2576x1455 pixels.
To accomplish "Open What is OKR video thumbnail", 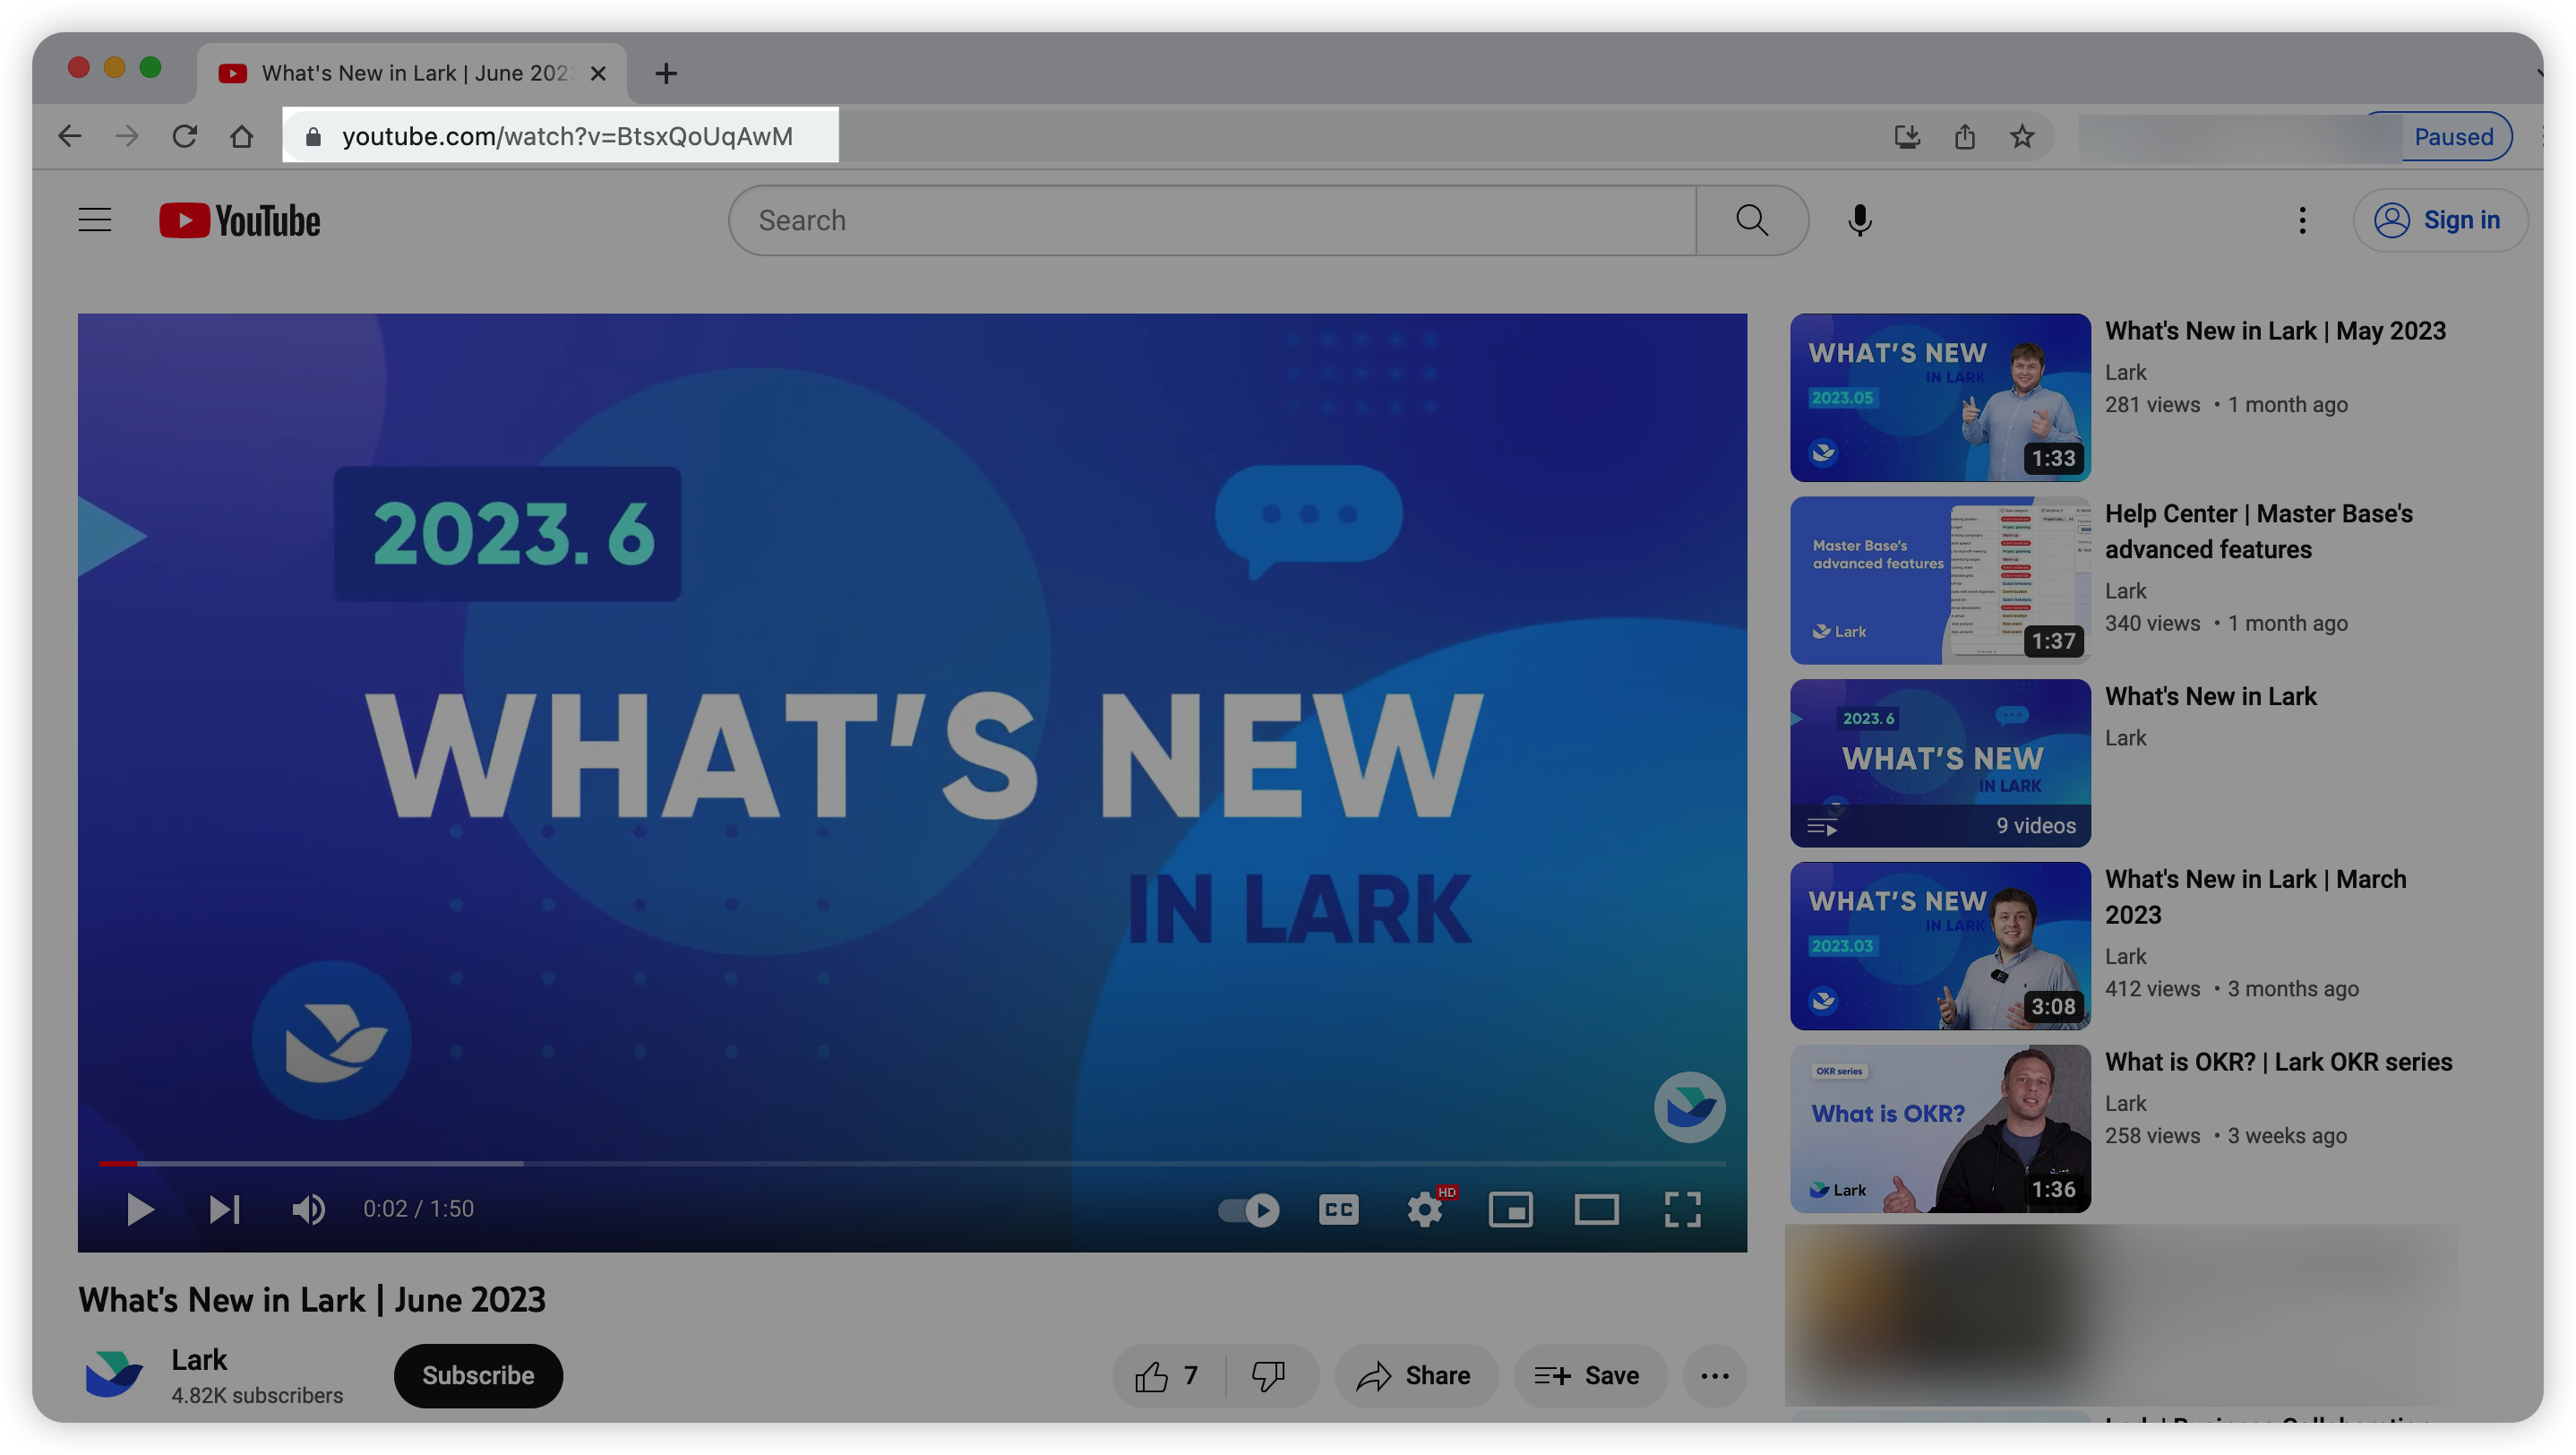I will 1940,1129.
